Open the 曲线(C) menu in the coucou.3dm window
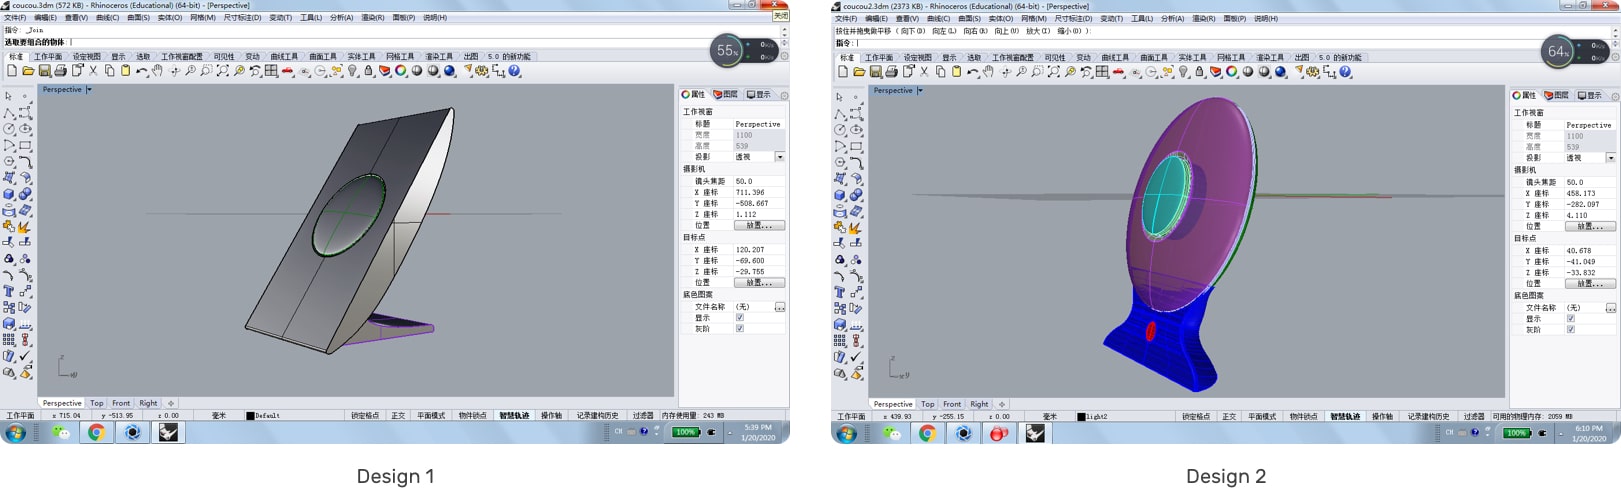This screenshot has width=1621, height=503. click(x=108, y=17)
